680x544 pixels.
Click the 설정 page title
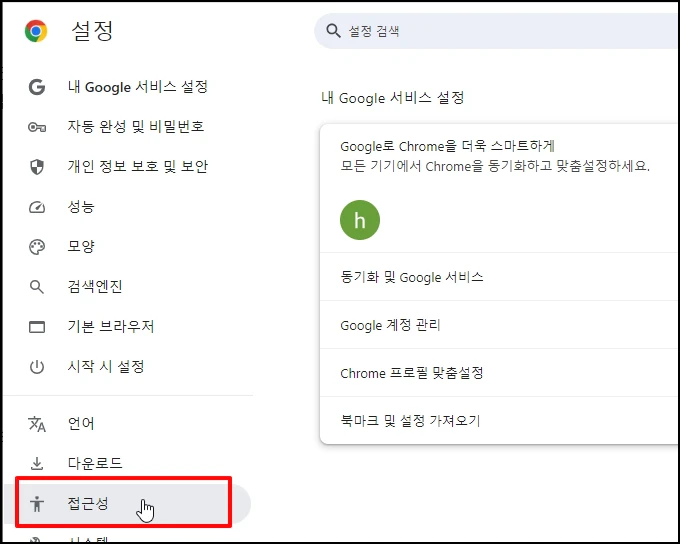click(92, 31)
